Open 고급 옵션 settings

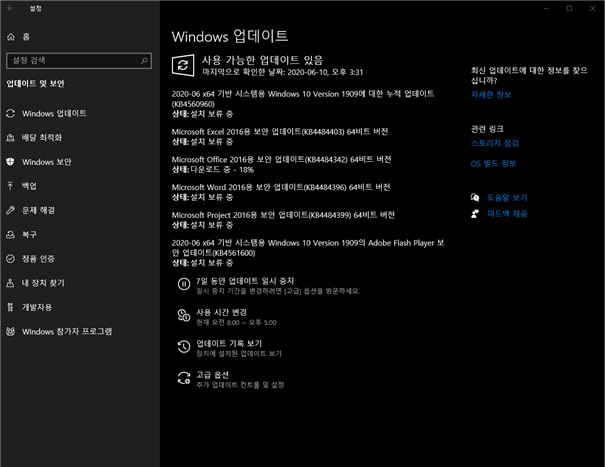[x=212, y=375]
